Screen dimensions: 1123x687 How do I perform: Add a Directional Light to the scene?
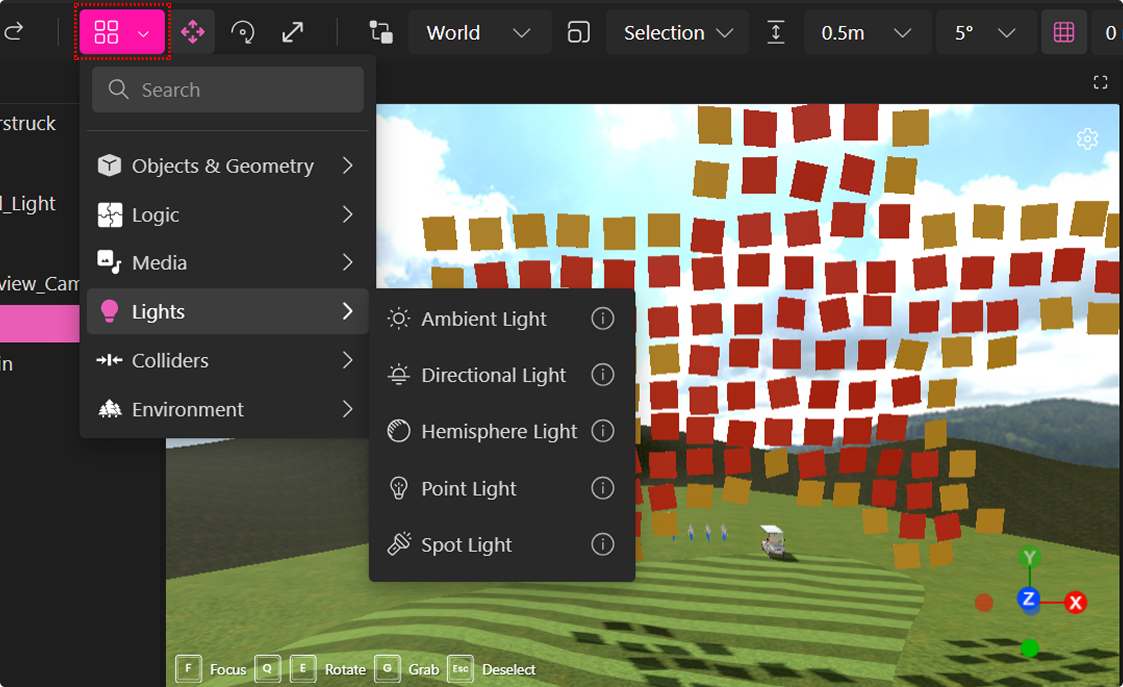(492, 375)
